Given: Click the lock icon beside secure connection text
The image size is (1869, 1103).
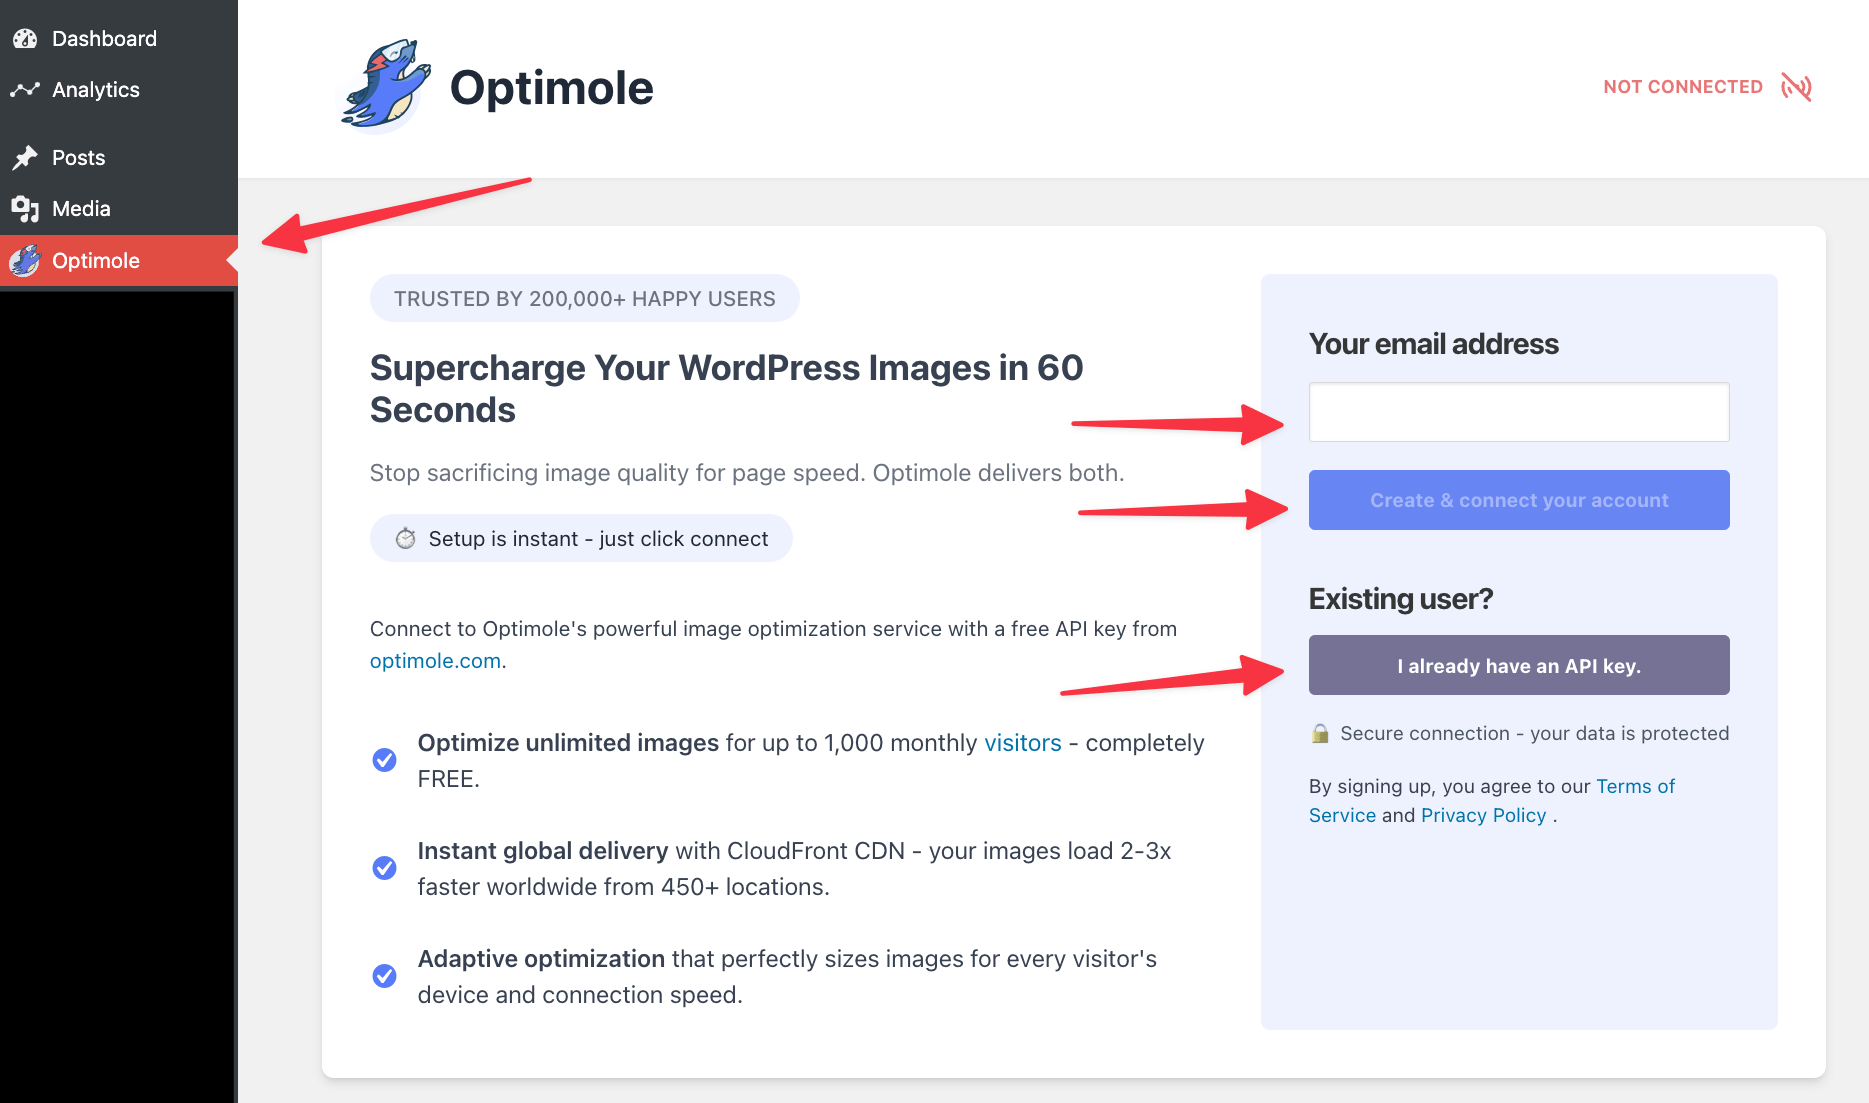Looking at the screenshot, I should pos(1318,733).
